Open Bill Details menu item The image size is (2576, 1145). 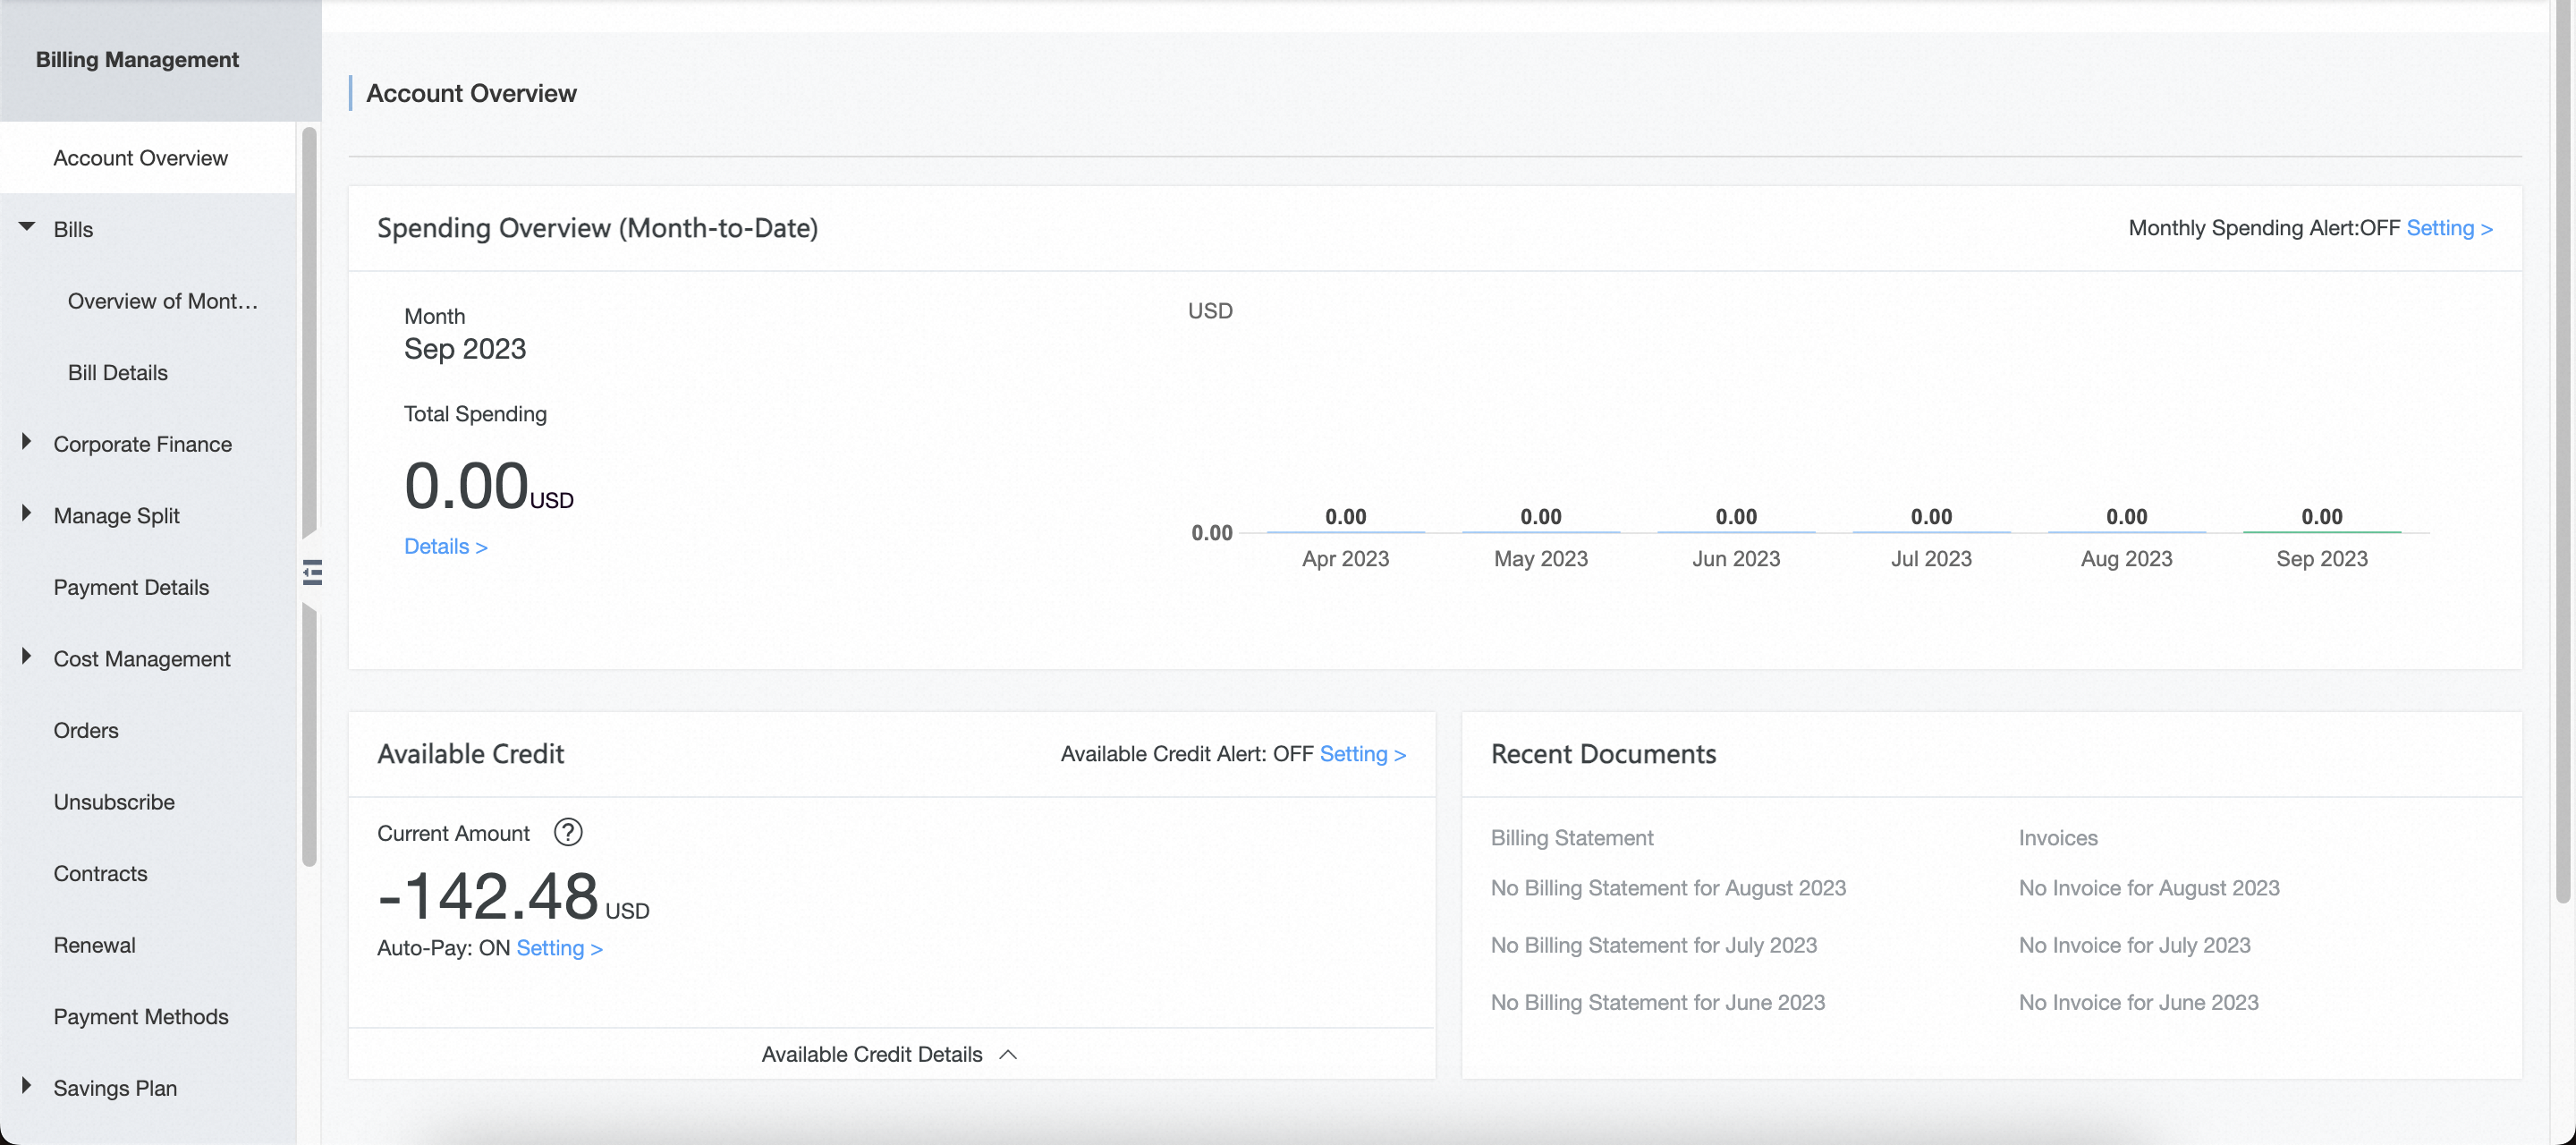(x=118, y=373)
